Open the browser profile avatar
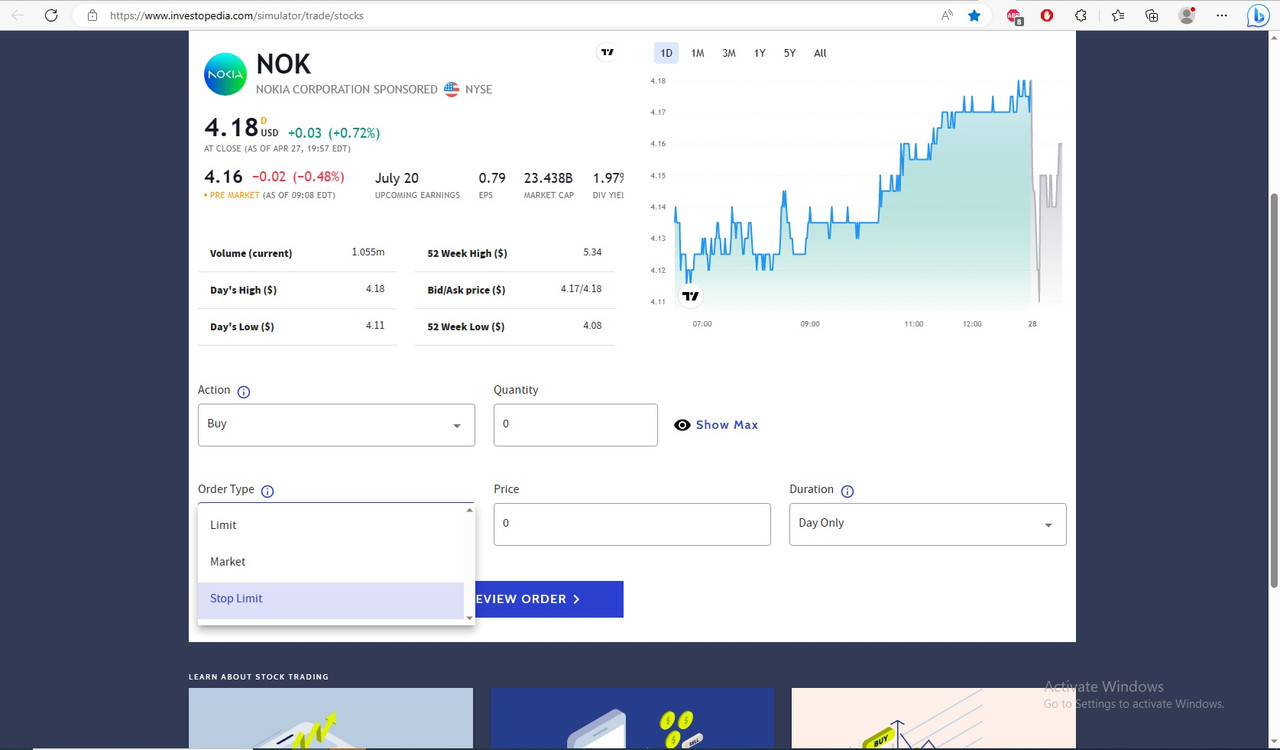Screen dimensions: 1280x750 tap(1187, 15)
